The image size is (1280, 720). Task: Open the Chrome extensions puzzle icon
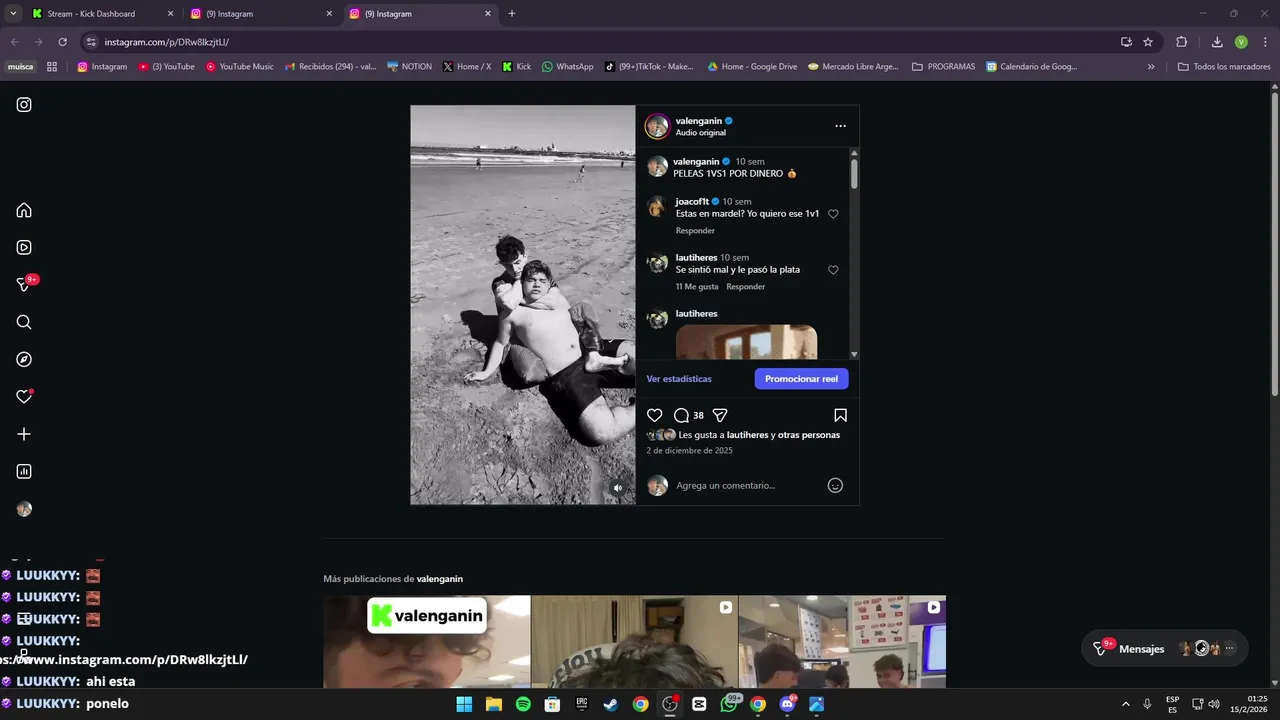[1182, 42]
